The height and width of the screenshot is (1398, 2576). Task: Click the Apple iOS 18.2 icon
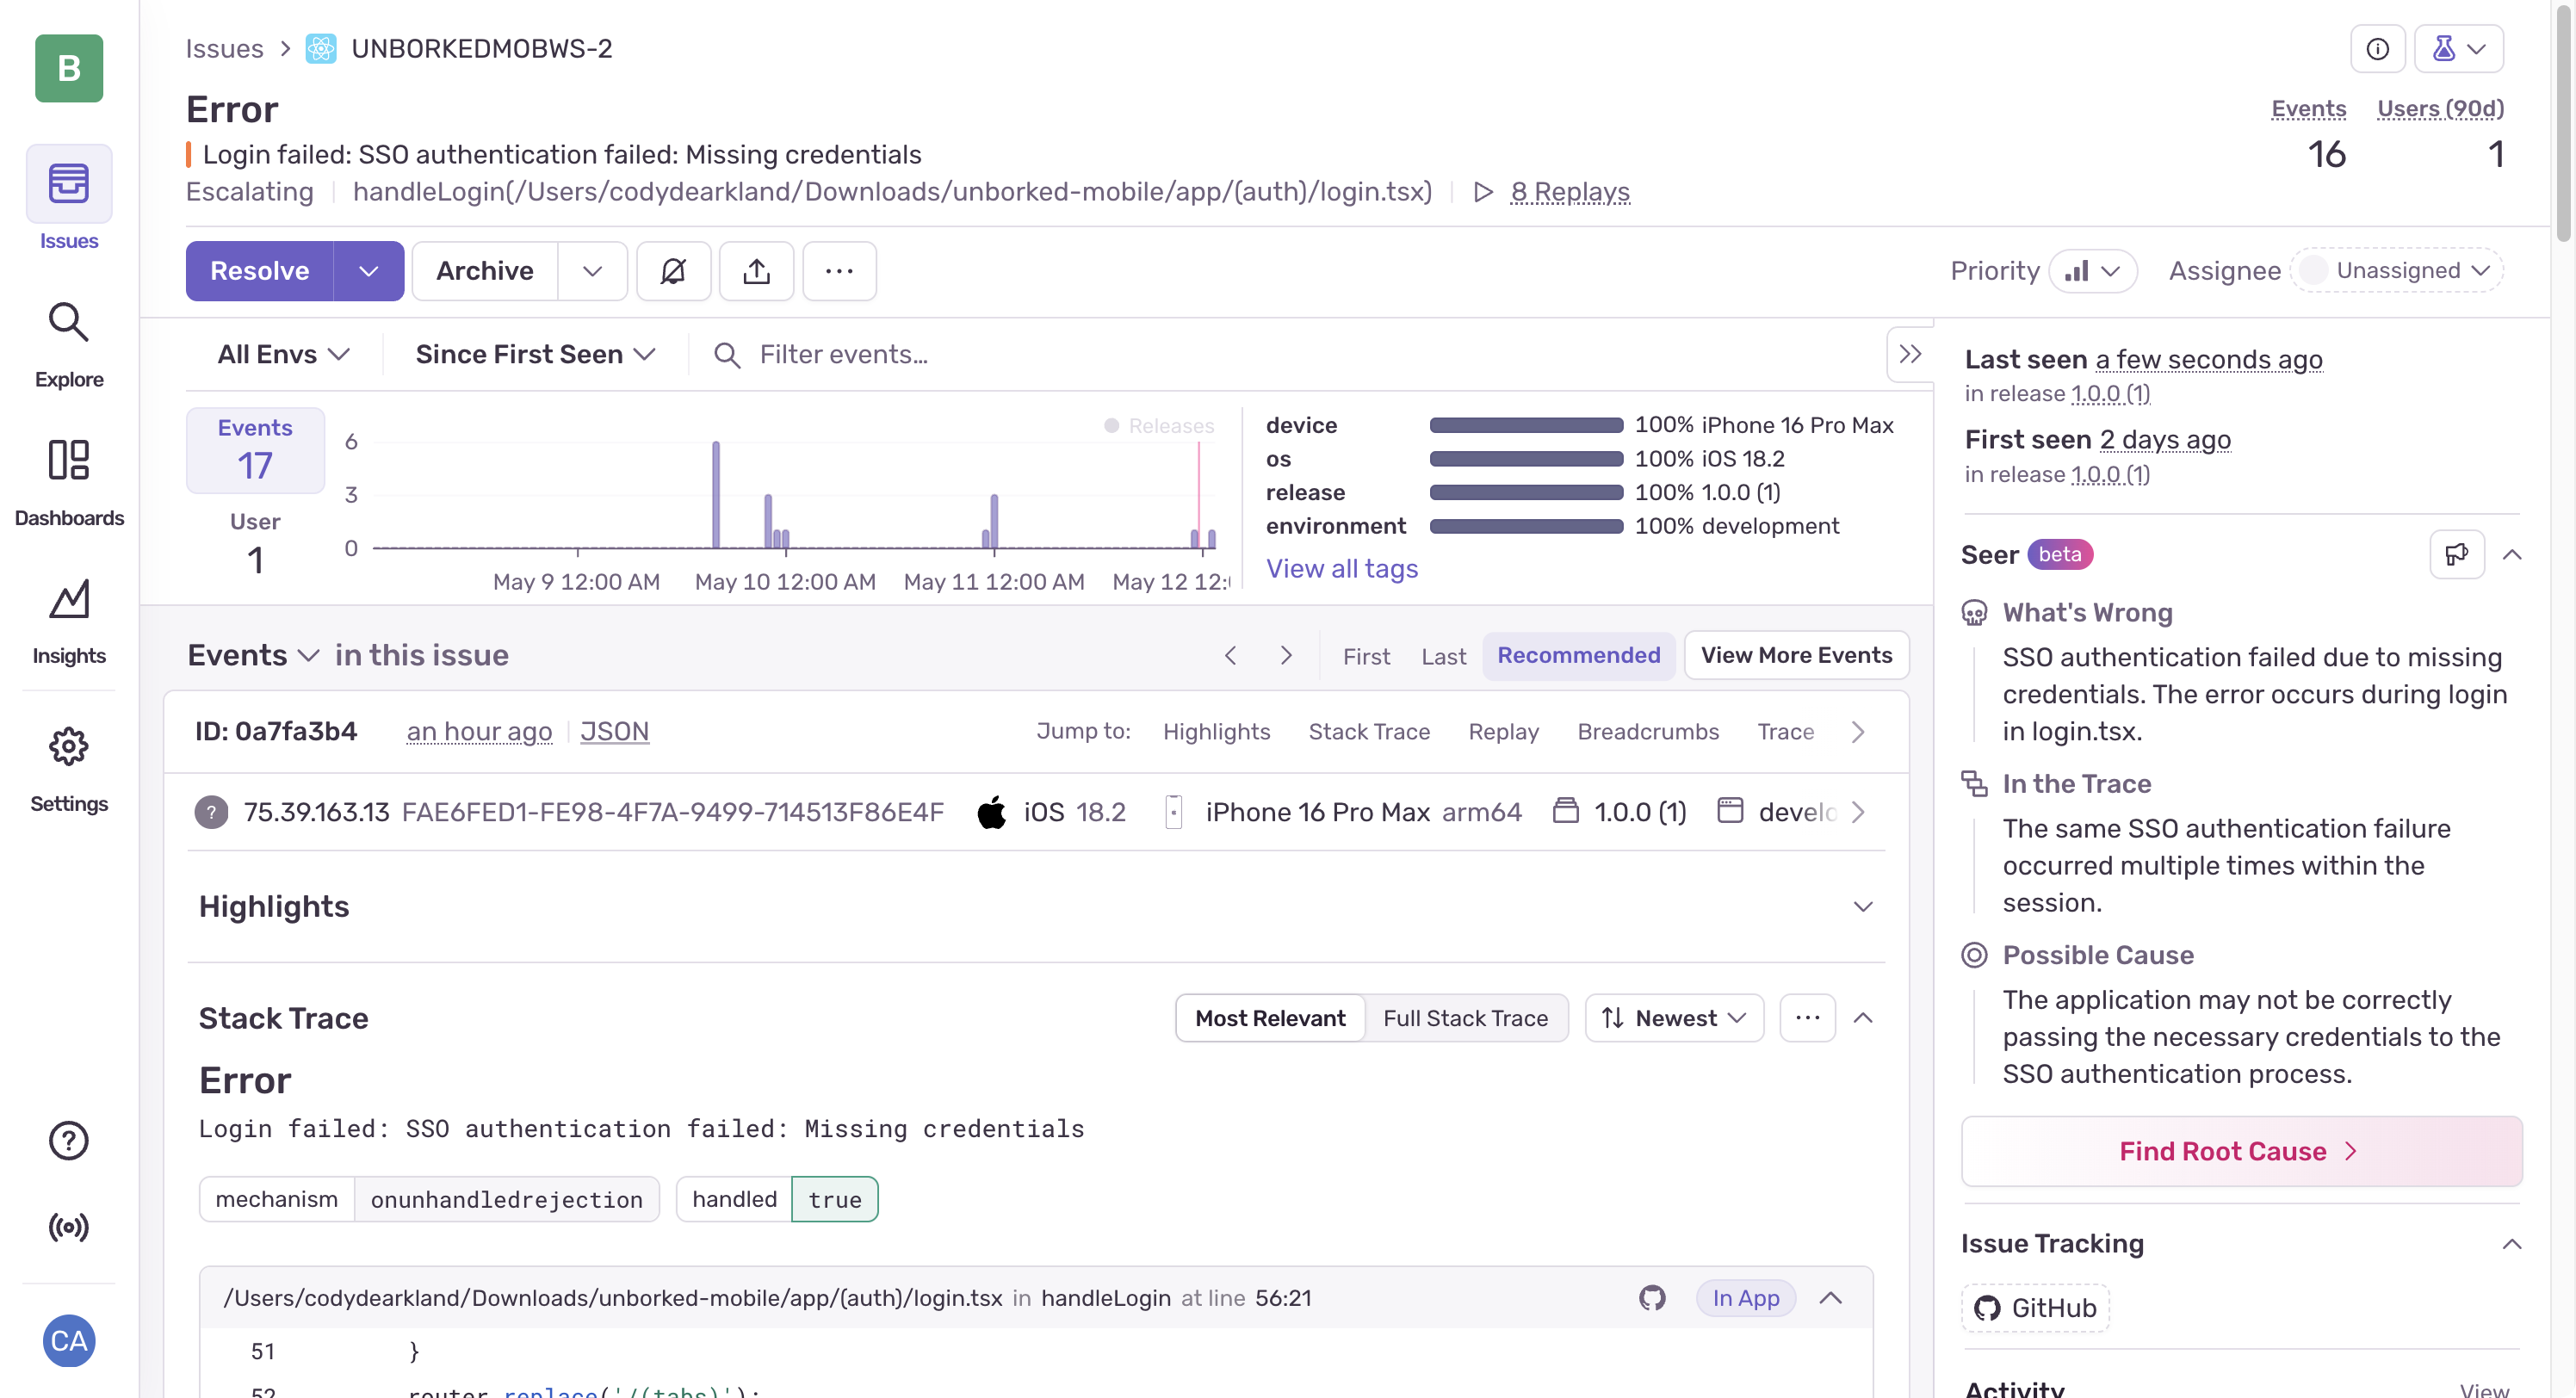pyautogui.click(x=991, y=812)
